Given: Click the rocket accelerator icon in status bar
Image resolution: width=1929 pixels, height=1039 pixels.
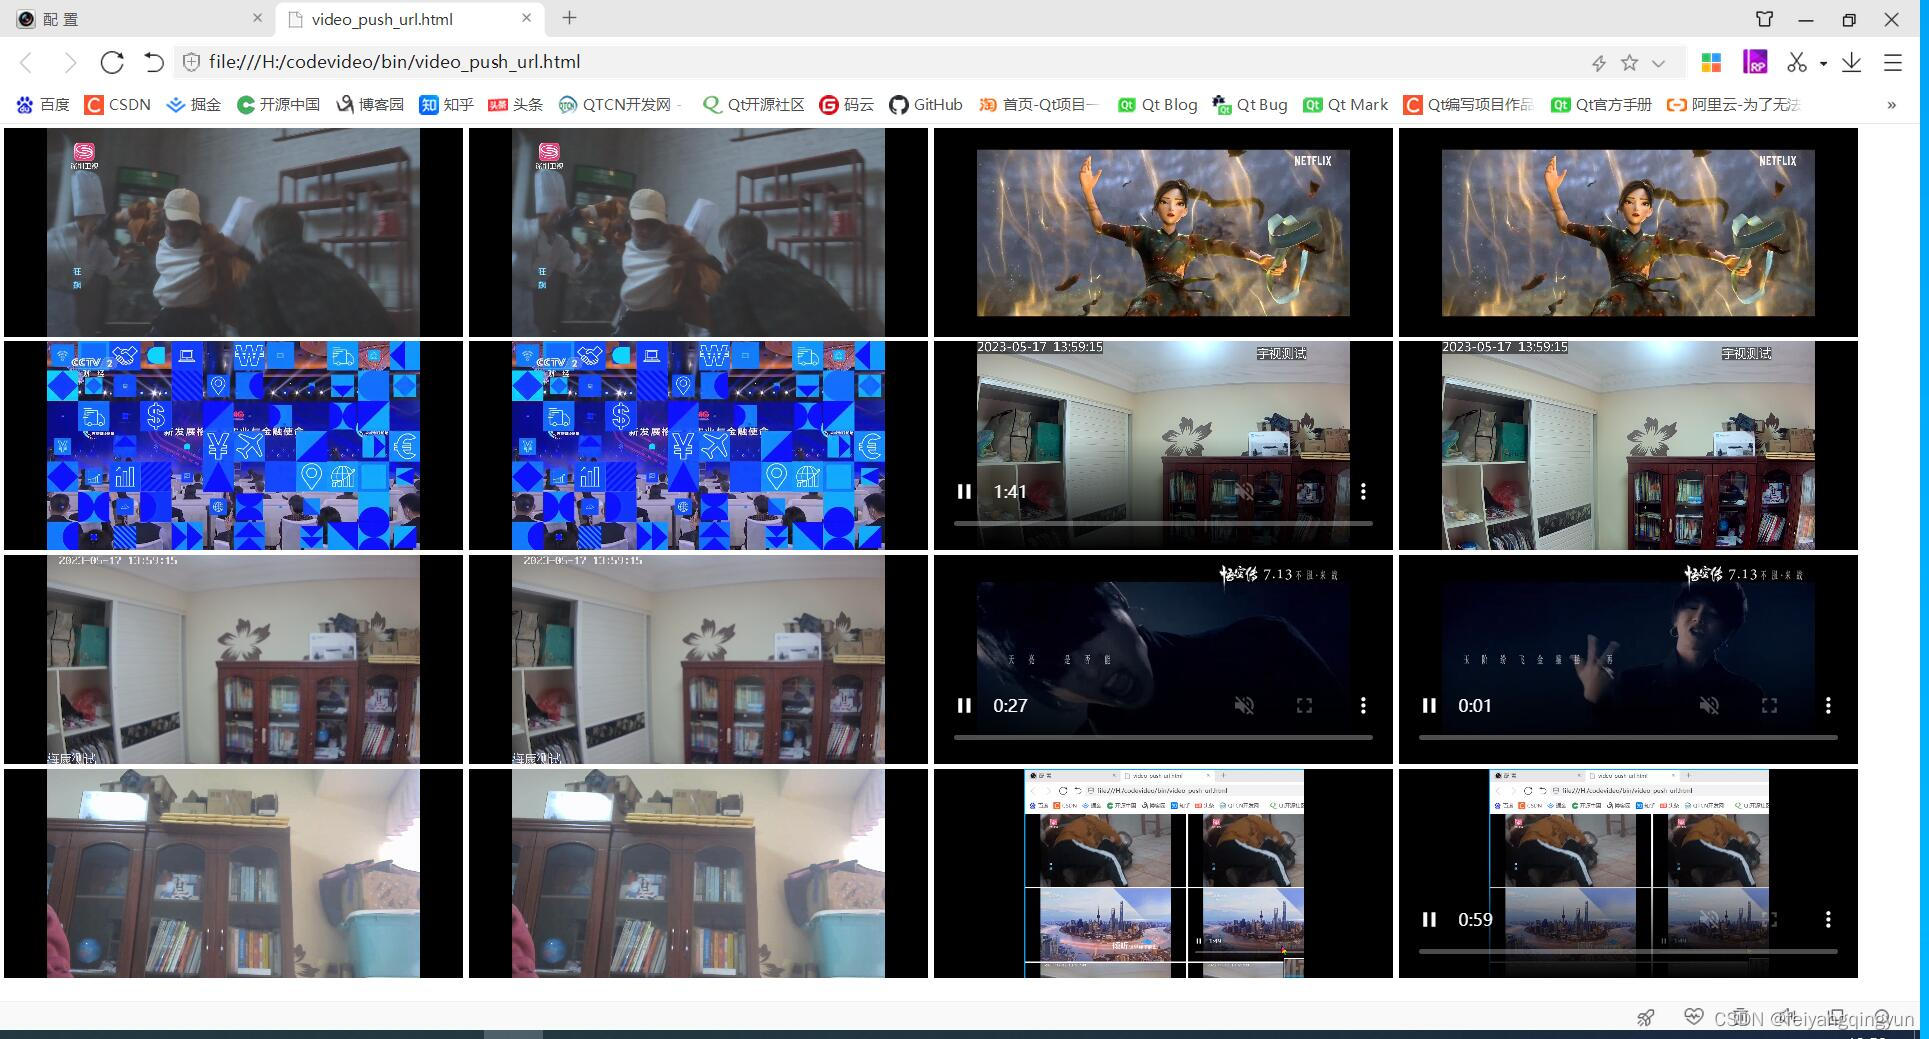Looking at the screenshot, I should (x=1645, y=1018).
